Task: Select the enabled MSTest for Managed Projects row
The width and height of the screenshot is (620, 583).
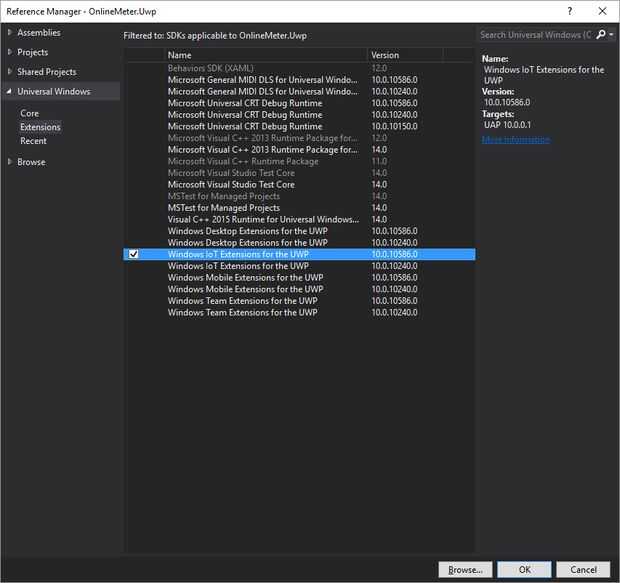Action: click(299, 208)
